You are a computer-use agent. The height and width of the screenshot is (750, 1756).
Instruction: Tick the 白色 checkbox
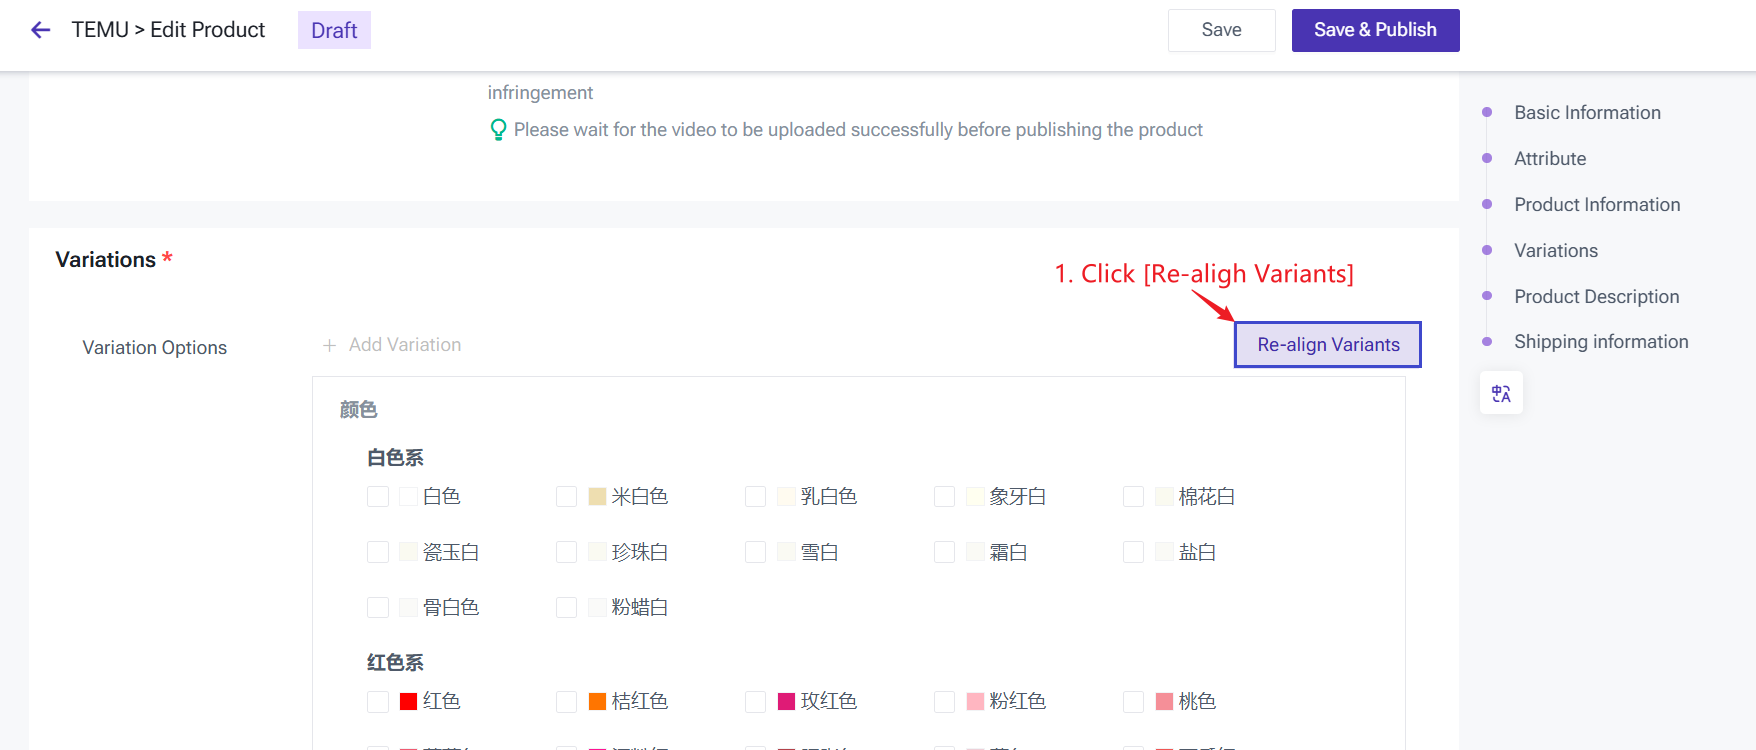point(378,497)
